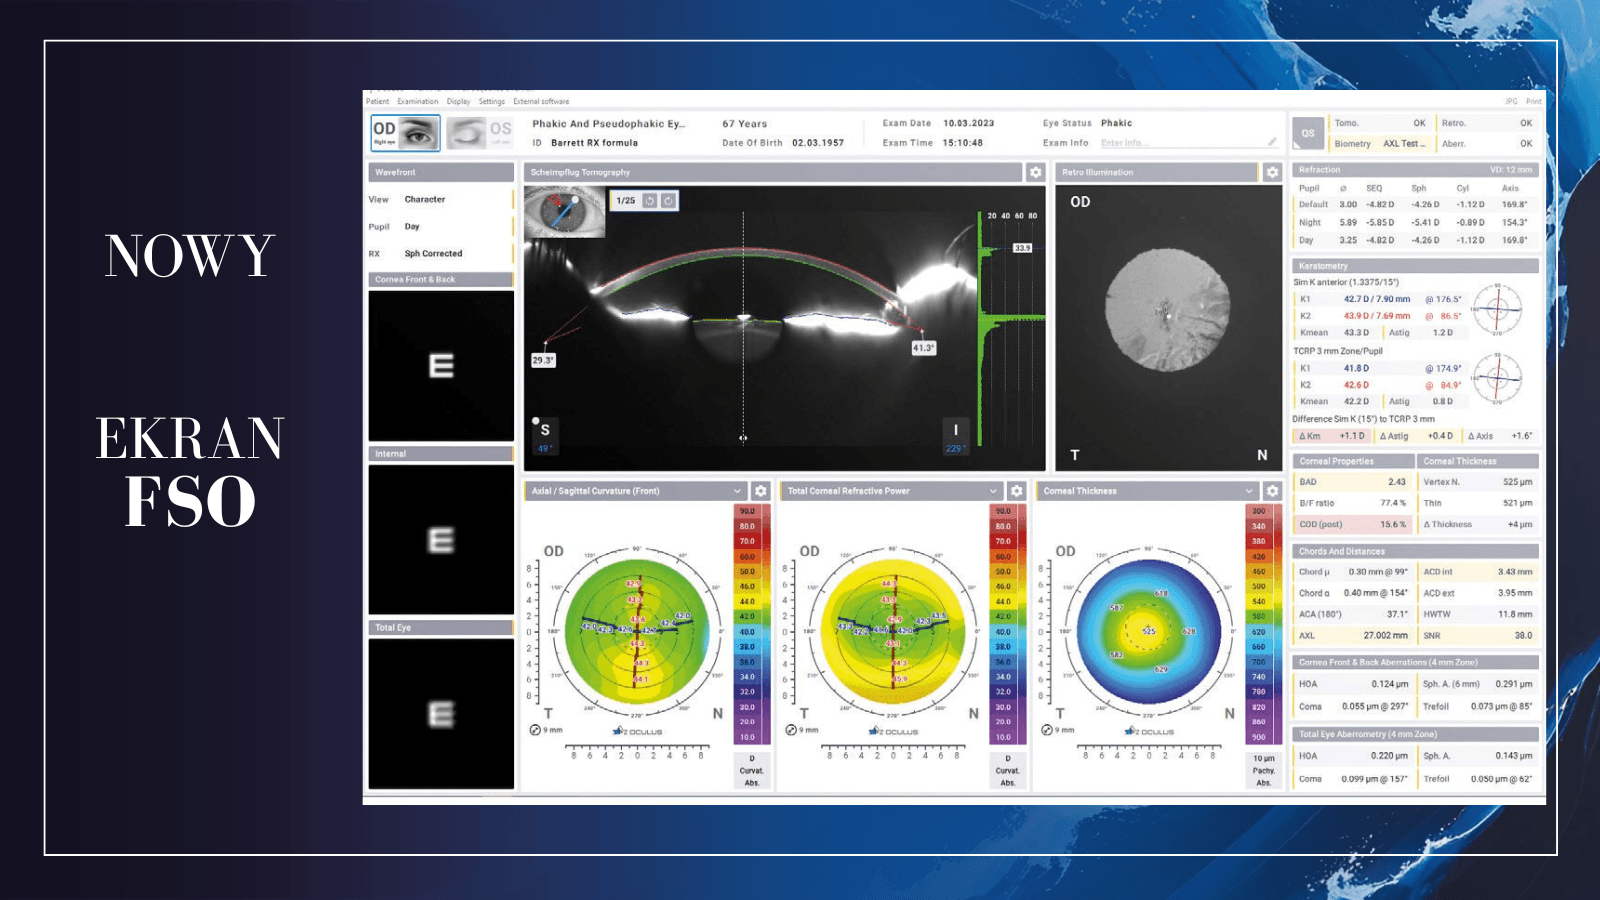Click the slice position handle at image bottom
The image size is (1600, 900).
pyautogui.click(x=743, y=438)
